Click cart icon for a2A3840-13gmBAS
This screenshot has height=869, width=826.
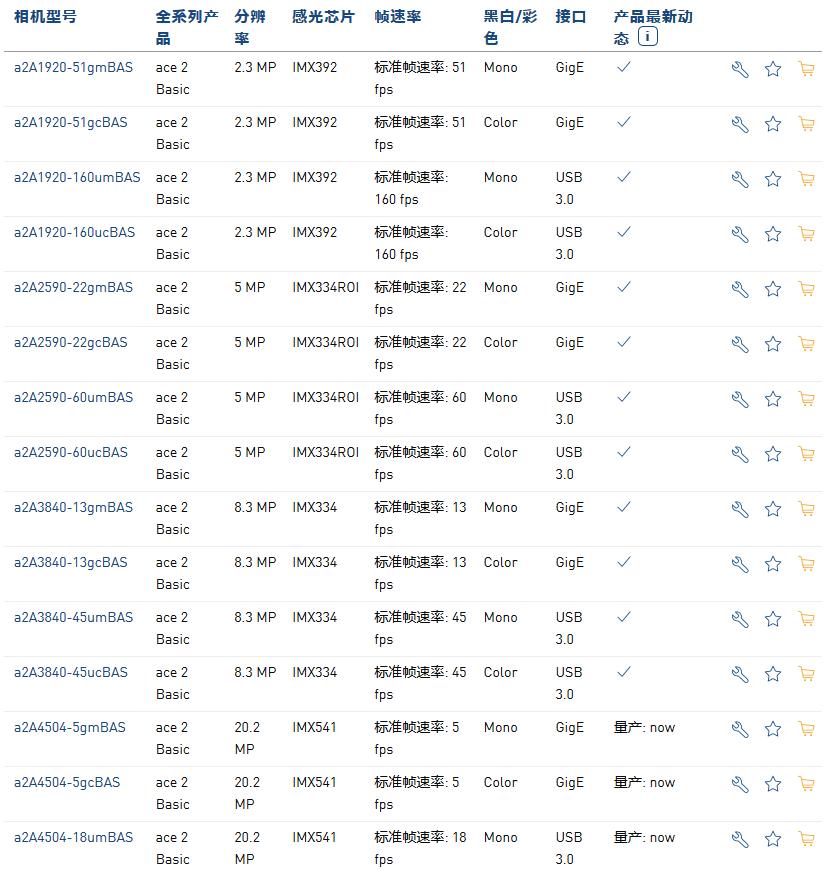click(x=807, y=508)
